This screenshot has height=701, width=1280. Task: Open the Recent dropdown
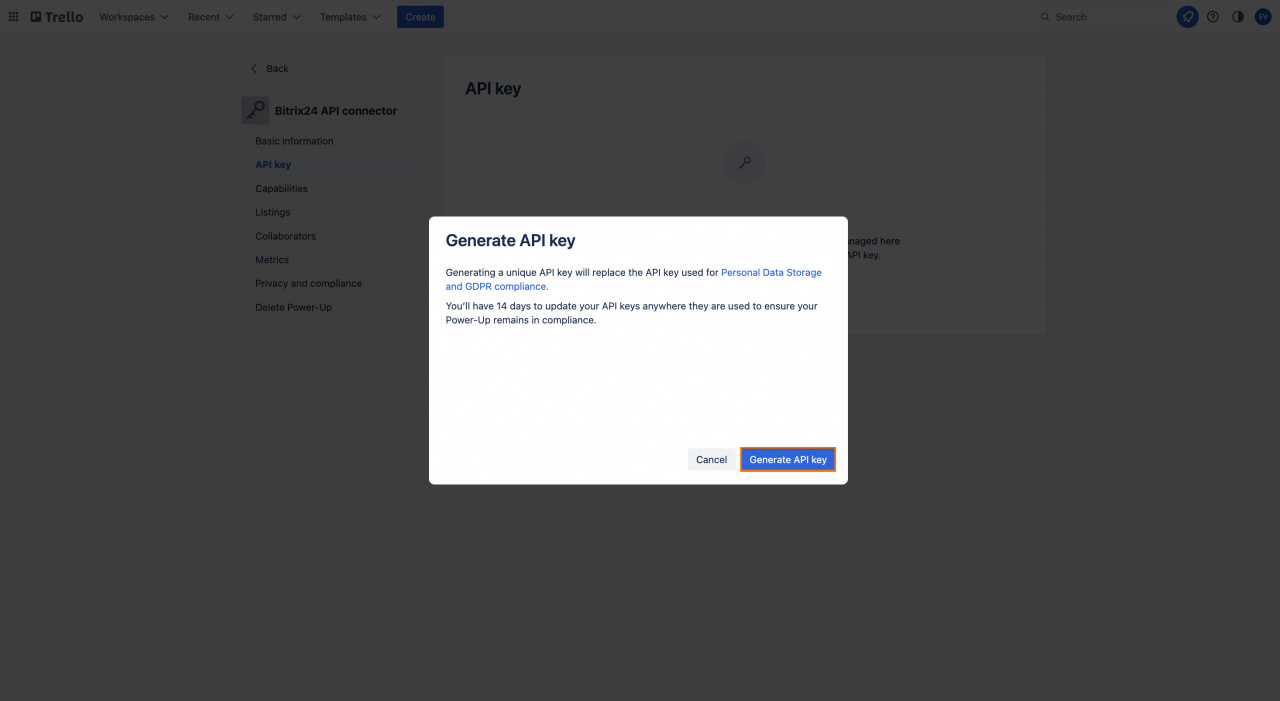(209, 17)
